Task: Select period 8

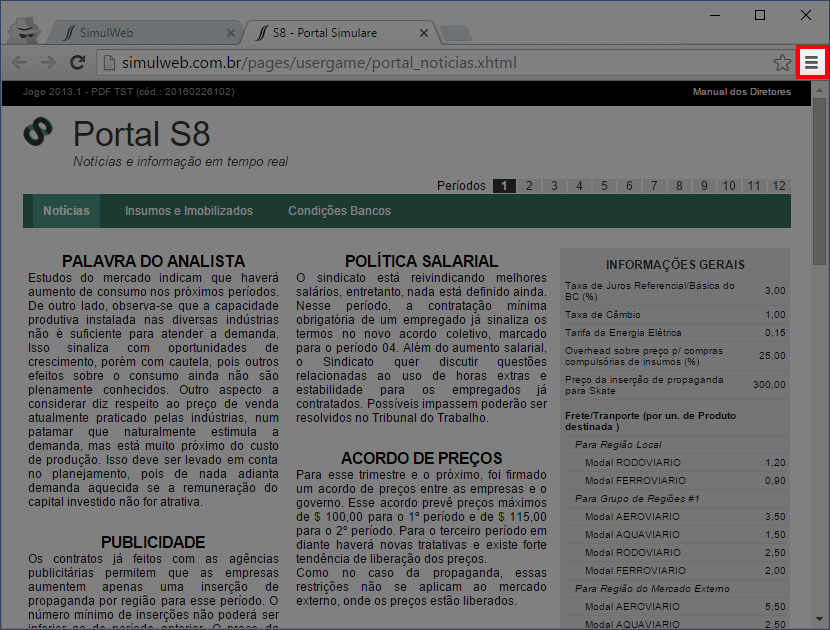Action: coord(679,186)
